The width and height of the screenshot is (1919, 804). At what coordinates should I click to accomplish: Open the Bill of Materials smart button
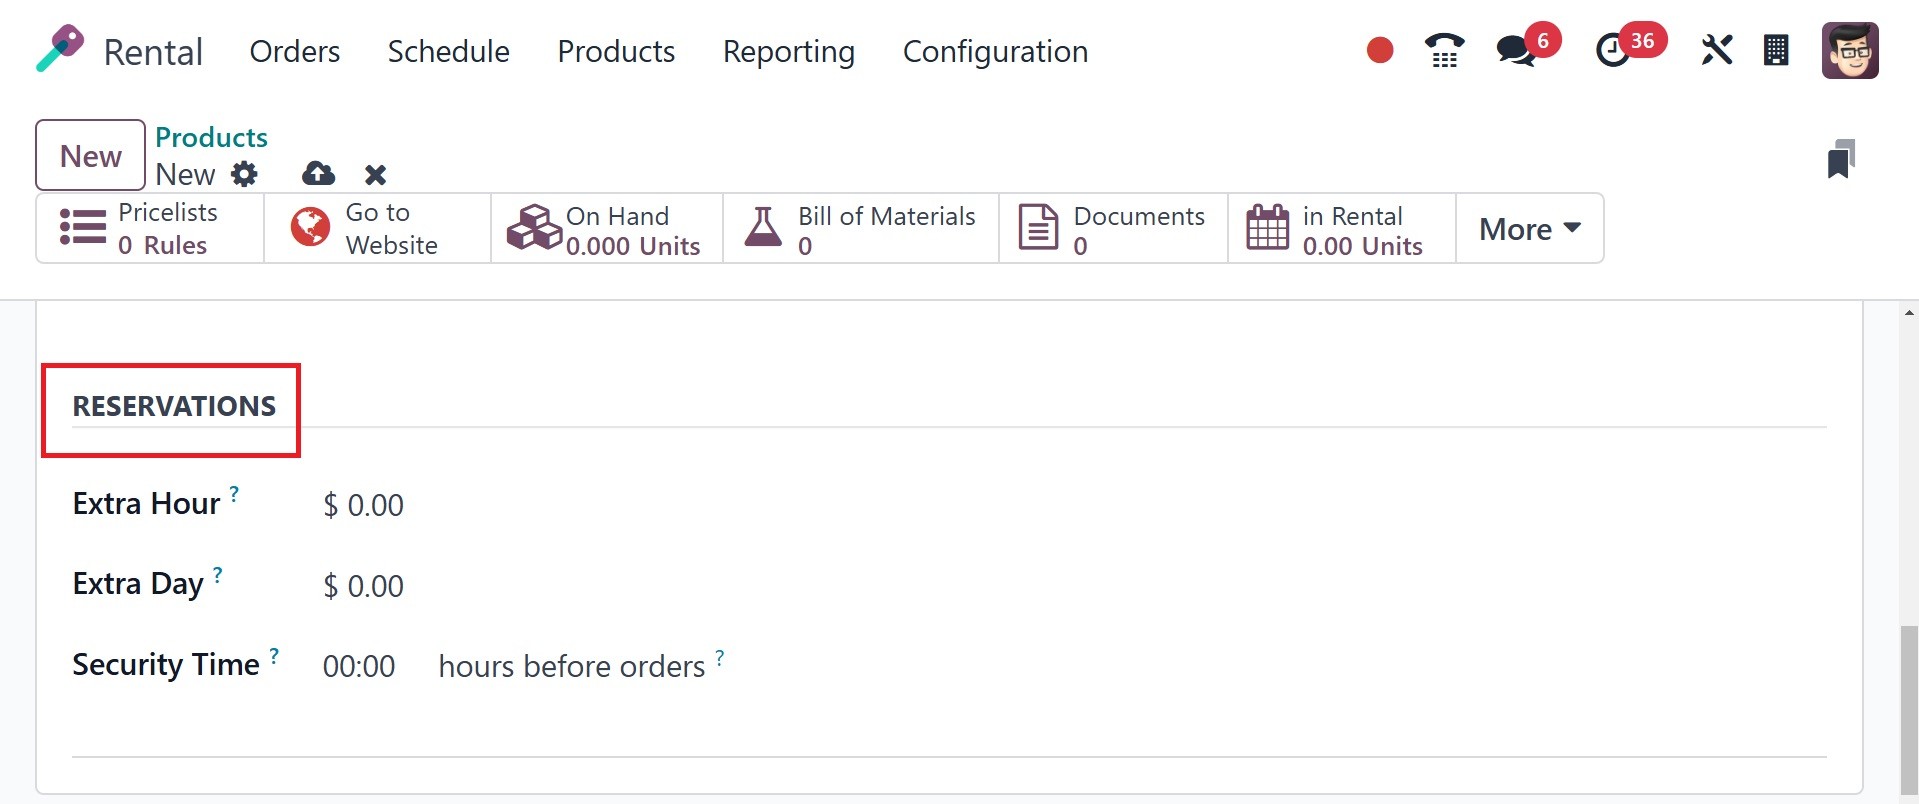point(860,229)
